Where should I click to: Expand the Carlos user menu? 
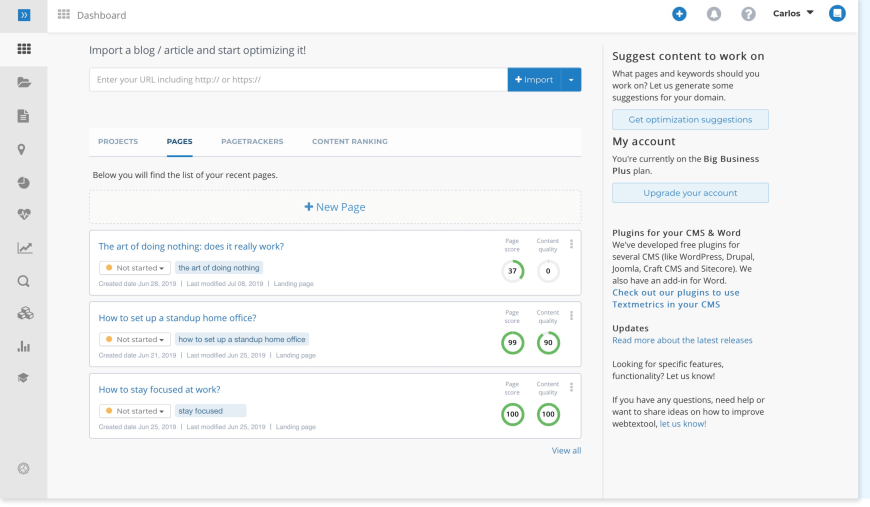793,14
